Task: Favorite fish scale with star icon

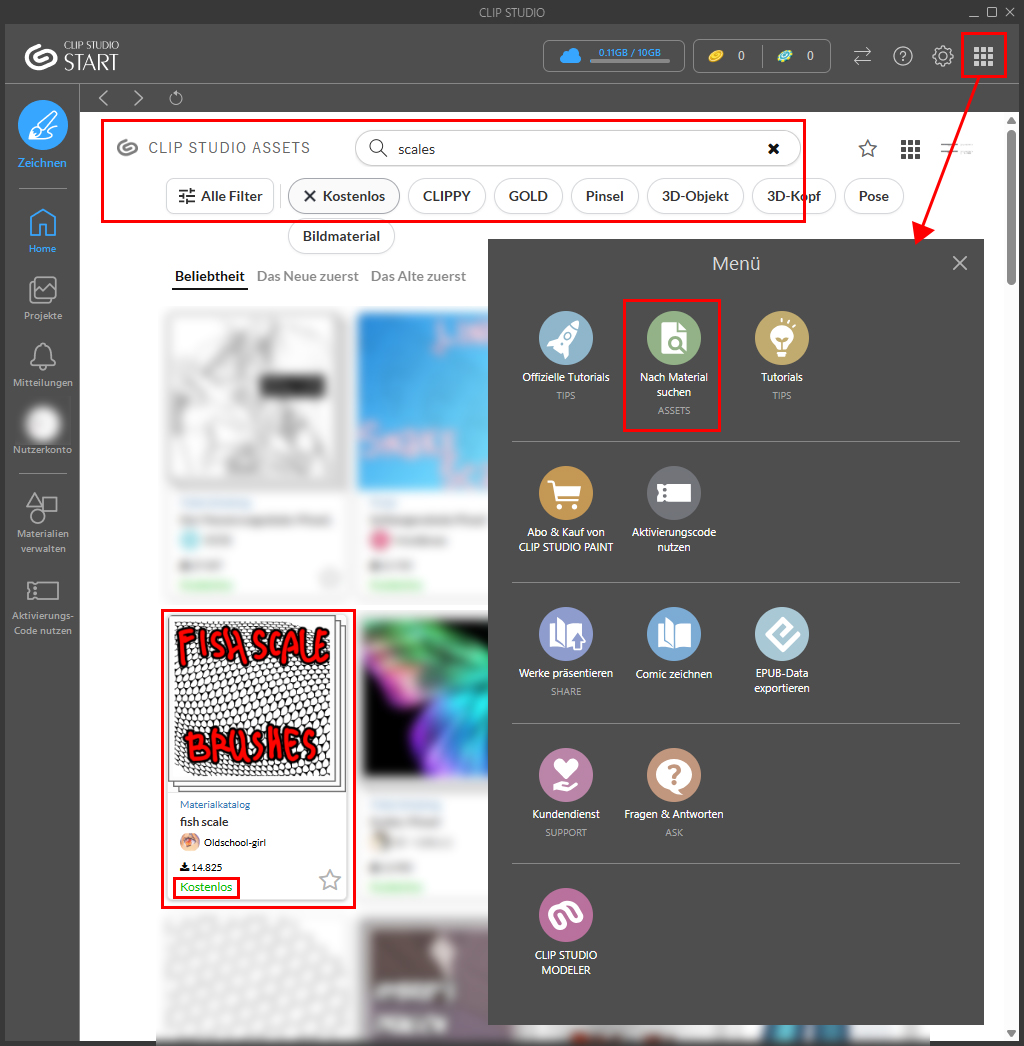Action: (330, 880)
